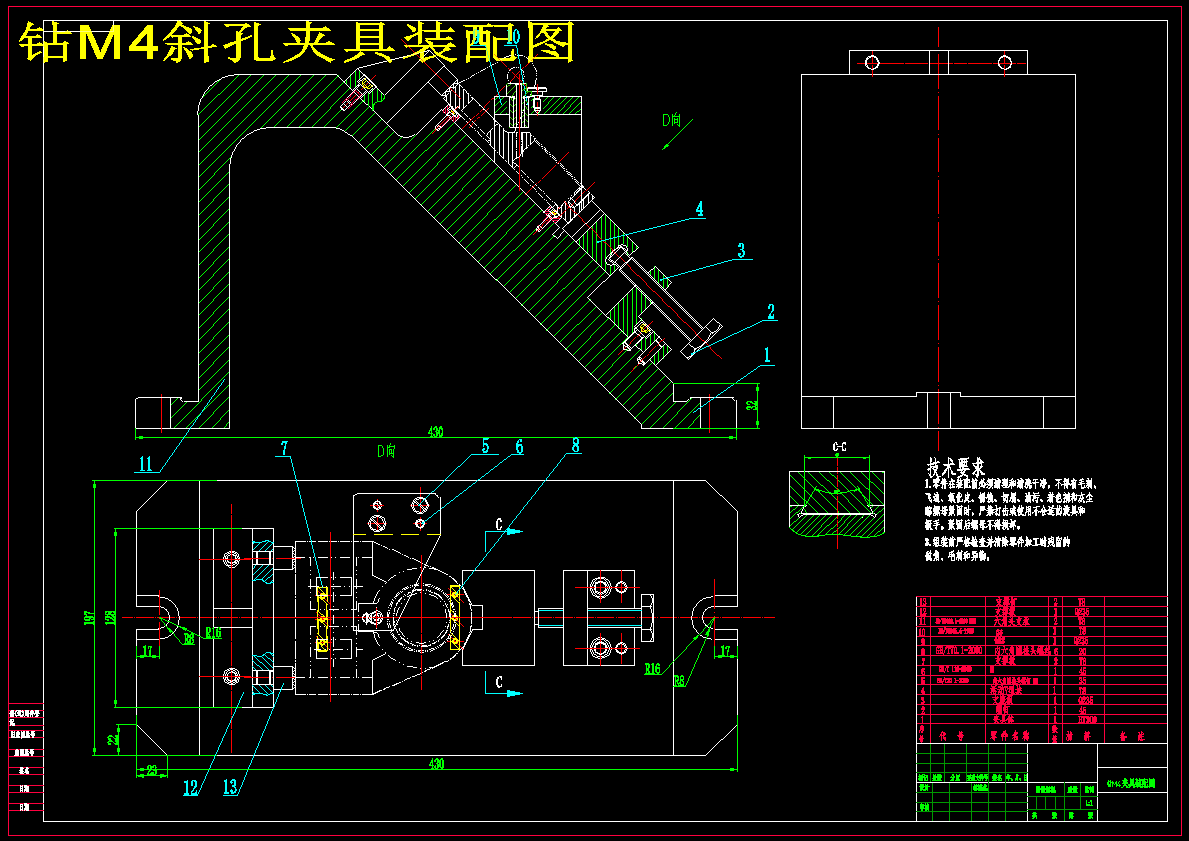Click the D向 label above the plan view
Viewport: 1189px width, 841px height.
point(386,450)
